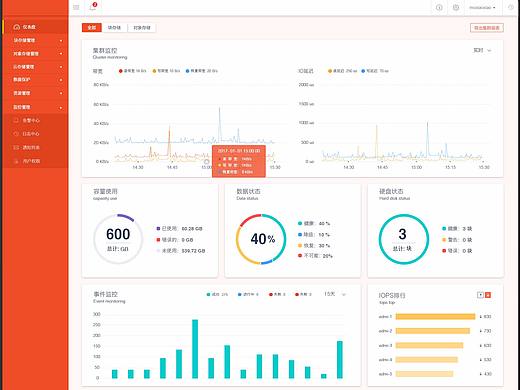Toggle blue series in bandwidth chart legend
This screenshot has height=390, width=520.
click(202, 71)
